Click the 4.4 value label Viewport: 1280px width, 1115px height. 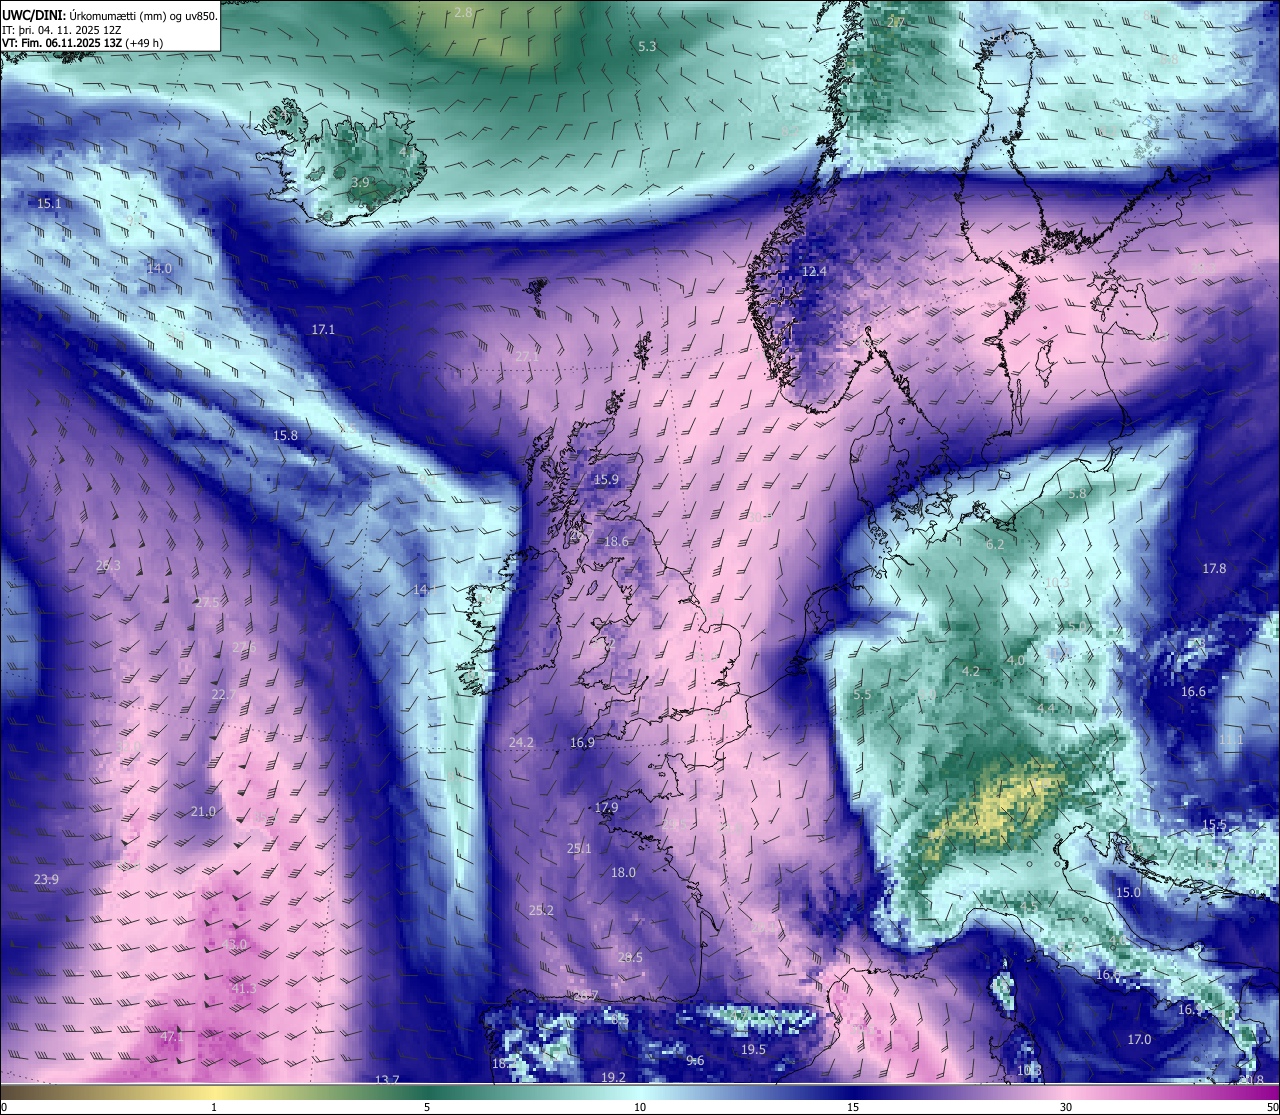coord(1046,708)
